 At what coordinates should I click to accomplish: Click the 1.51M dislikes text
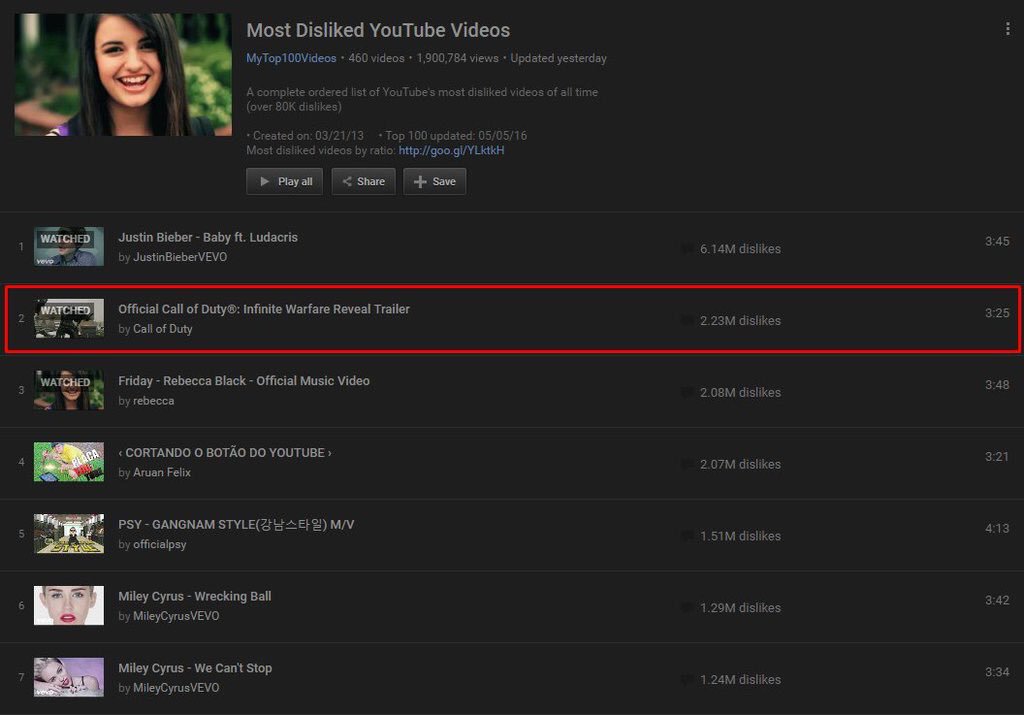[740, 536]
